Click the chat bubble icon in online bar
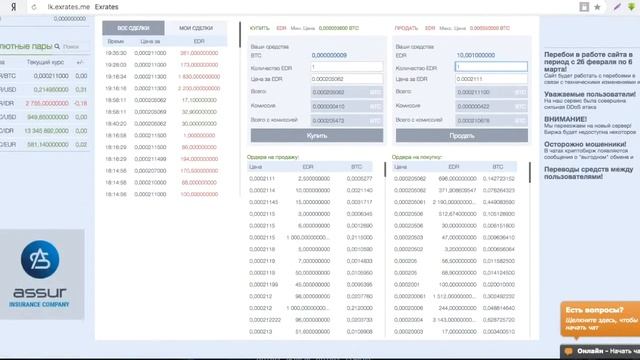 point(568,351)
